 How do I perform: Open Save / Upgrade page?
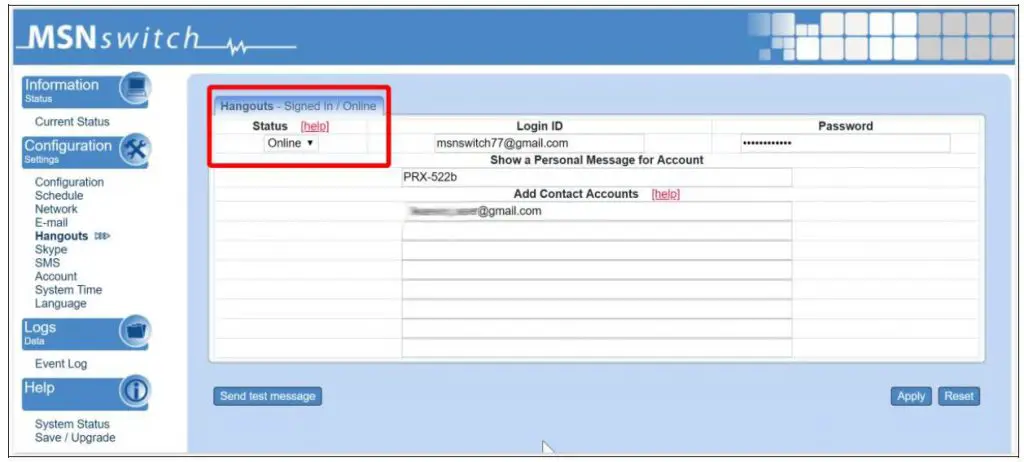point(75,438)
